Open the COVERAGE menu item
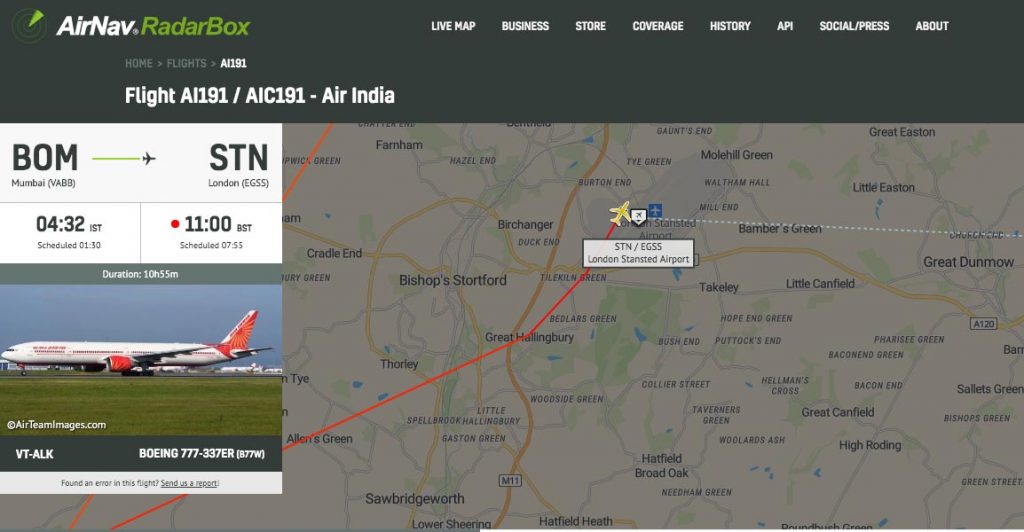The width and height of the screenshot is (1024, 532). [658, 26]
